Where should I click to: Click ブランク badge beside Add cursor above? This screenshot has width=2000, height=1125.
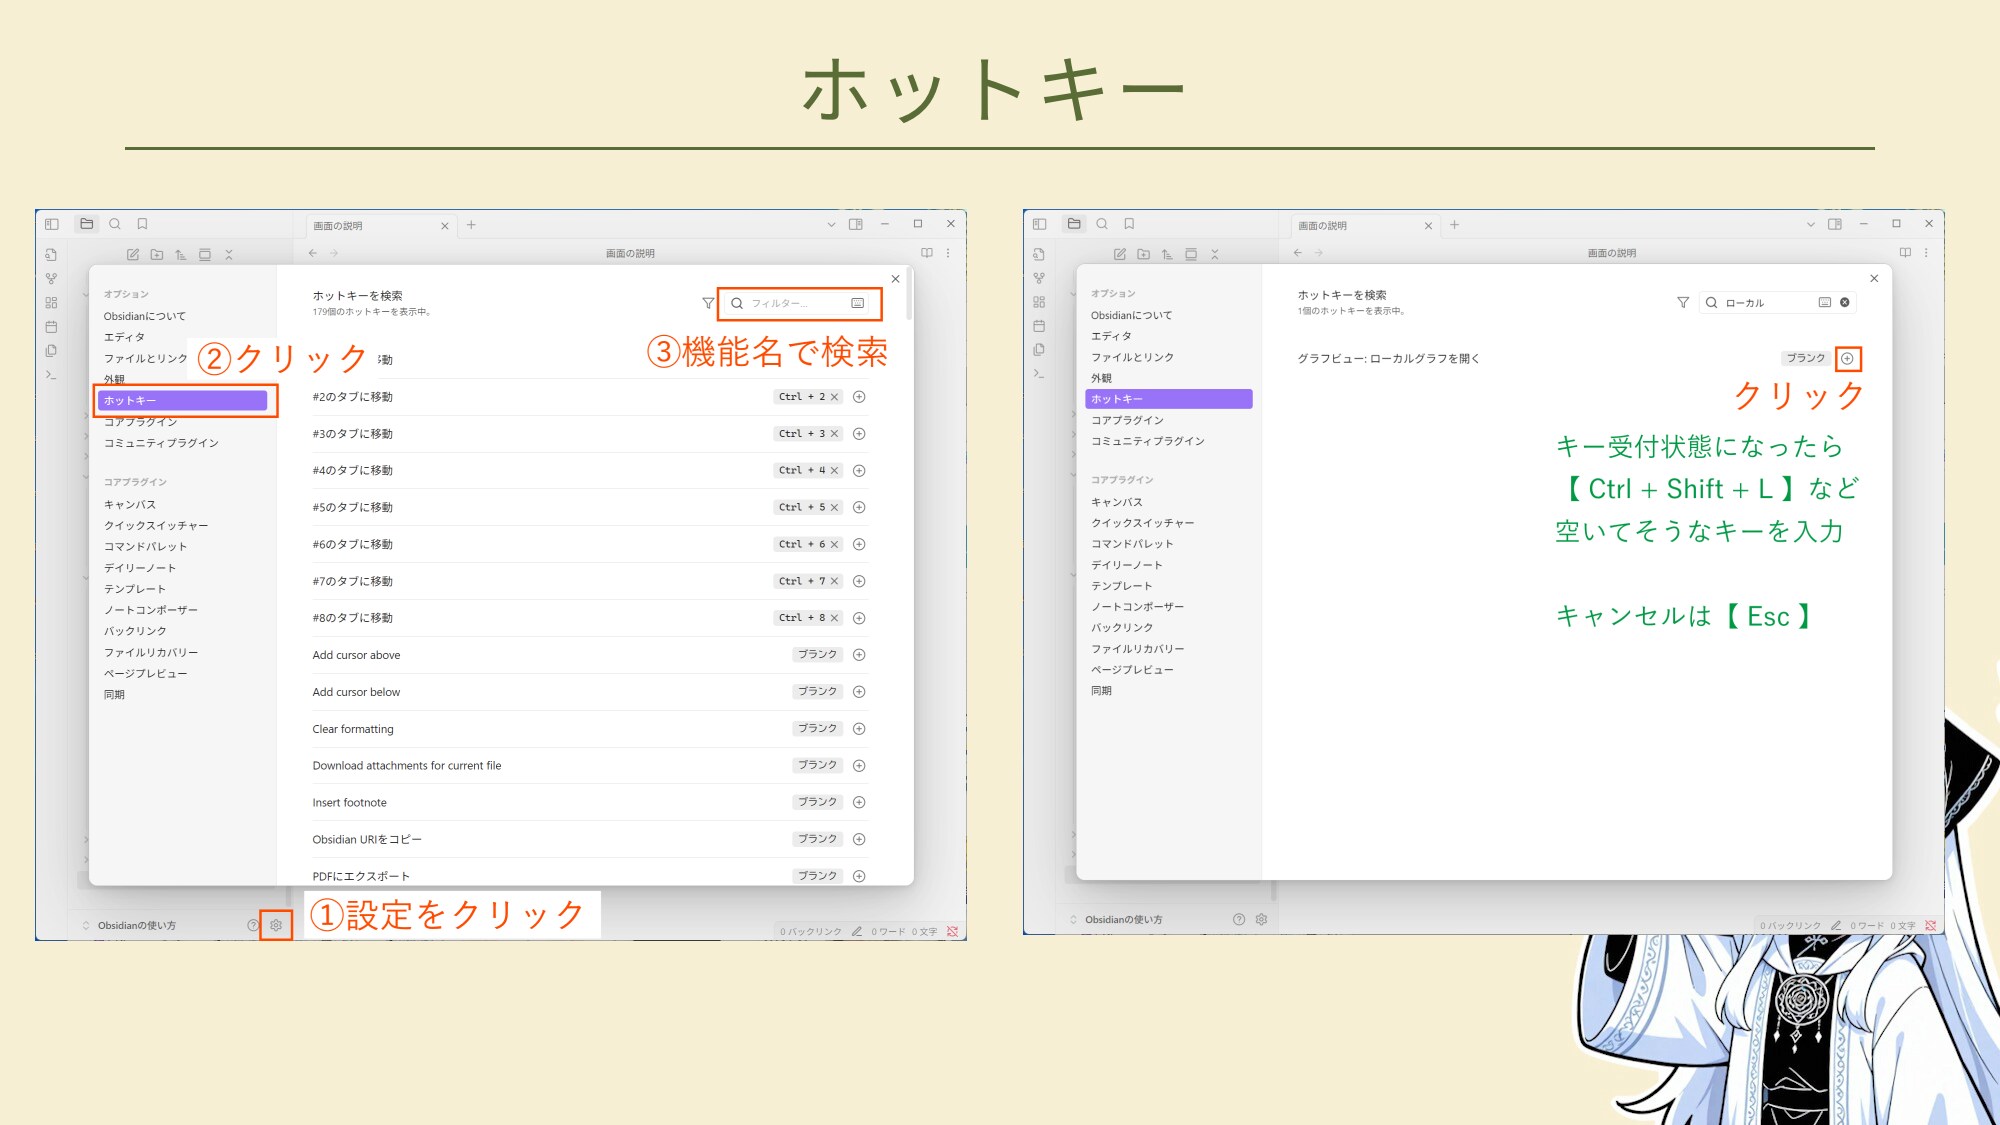coord(817,655)
